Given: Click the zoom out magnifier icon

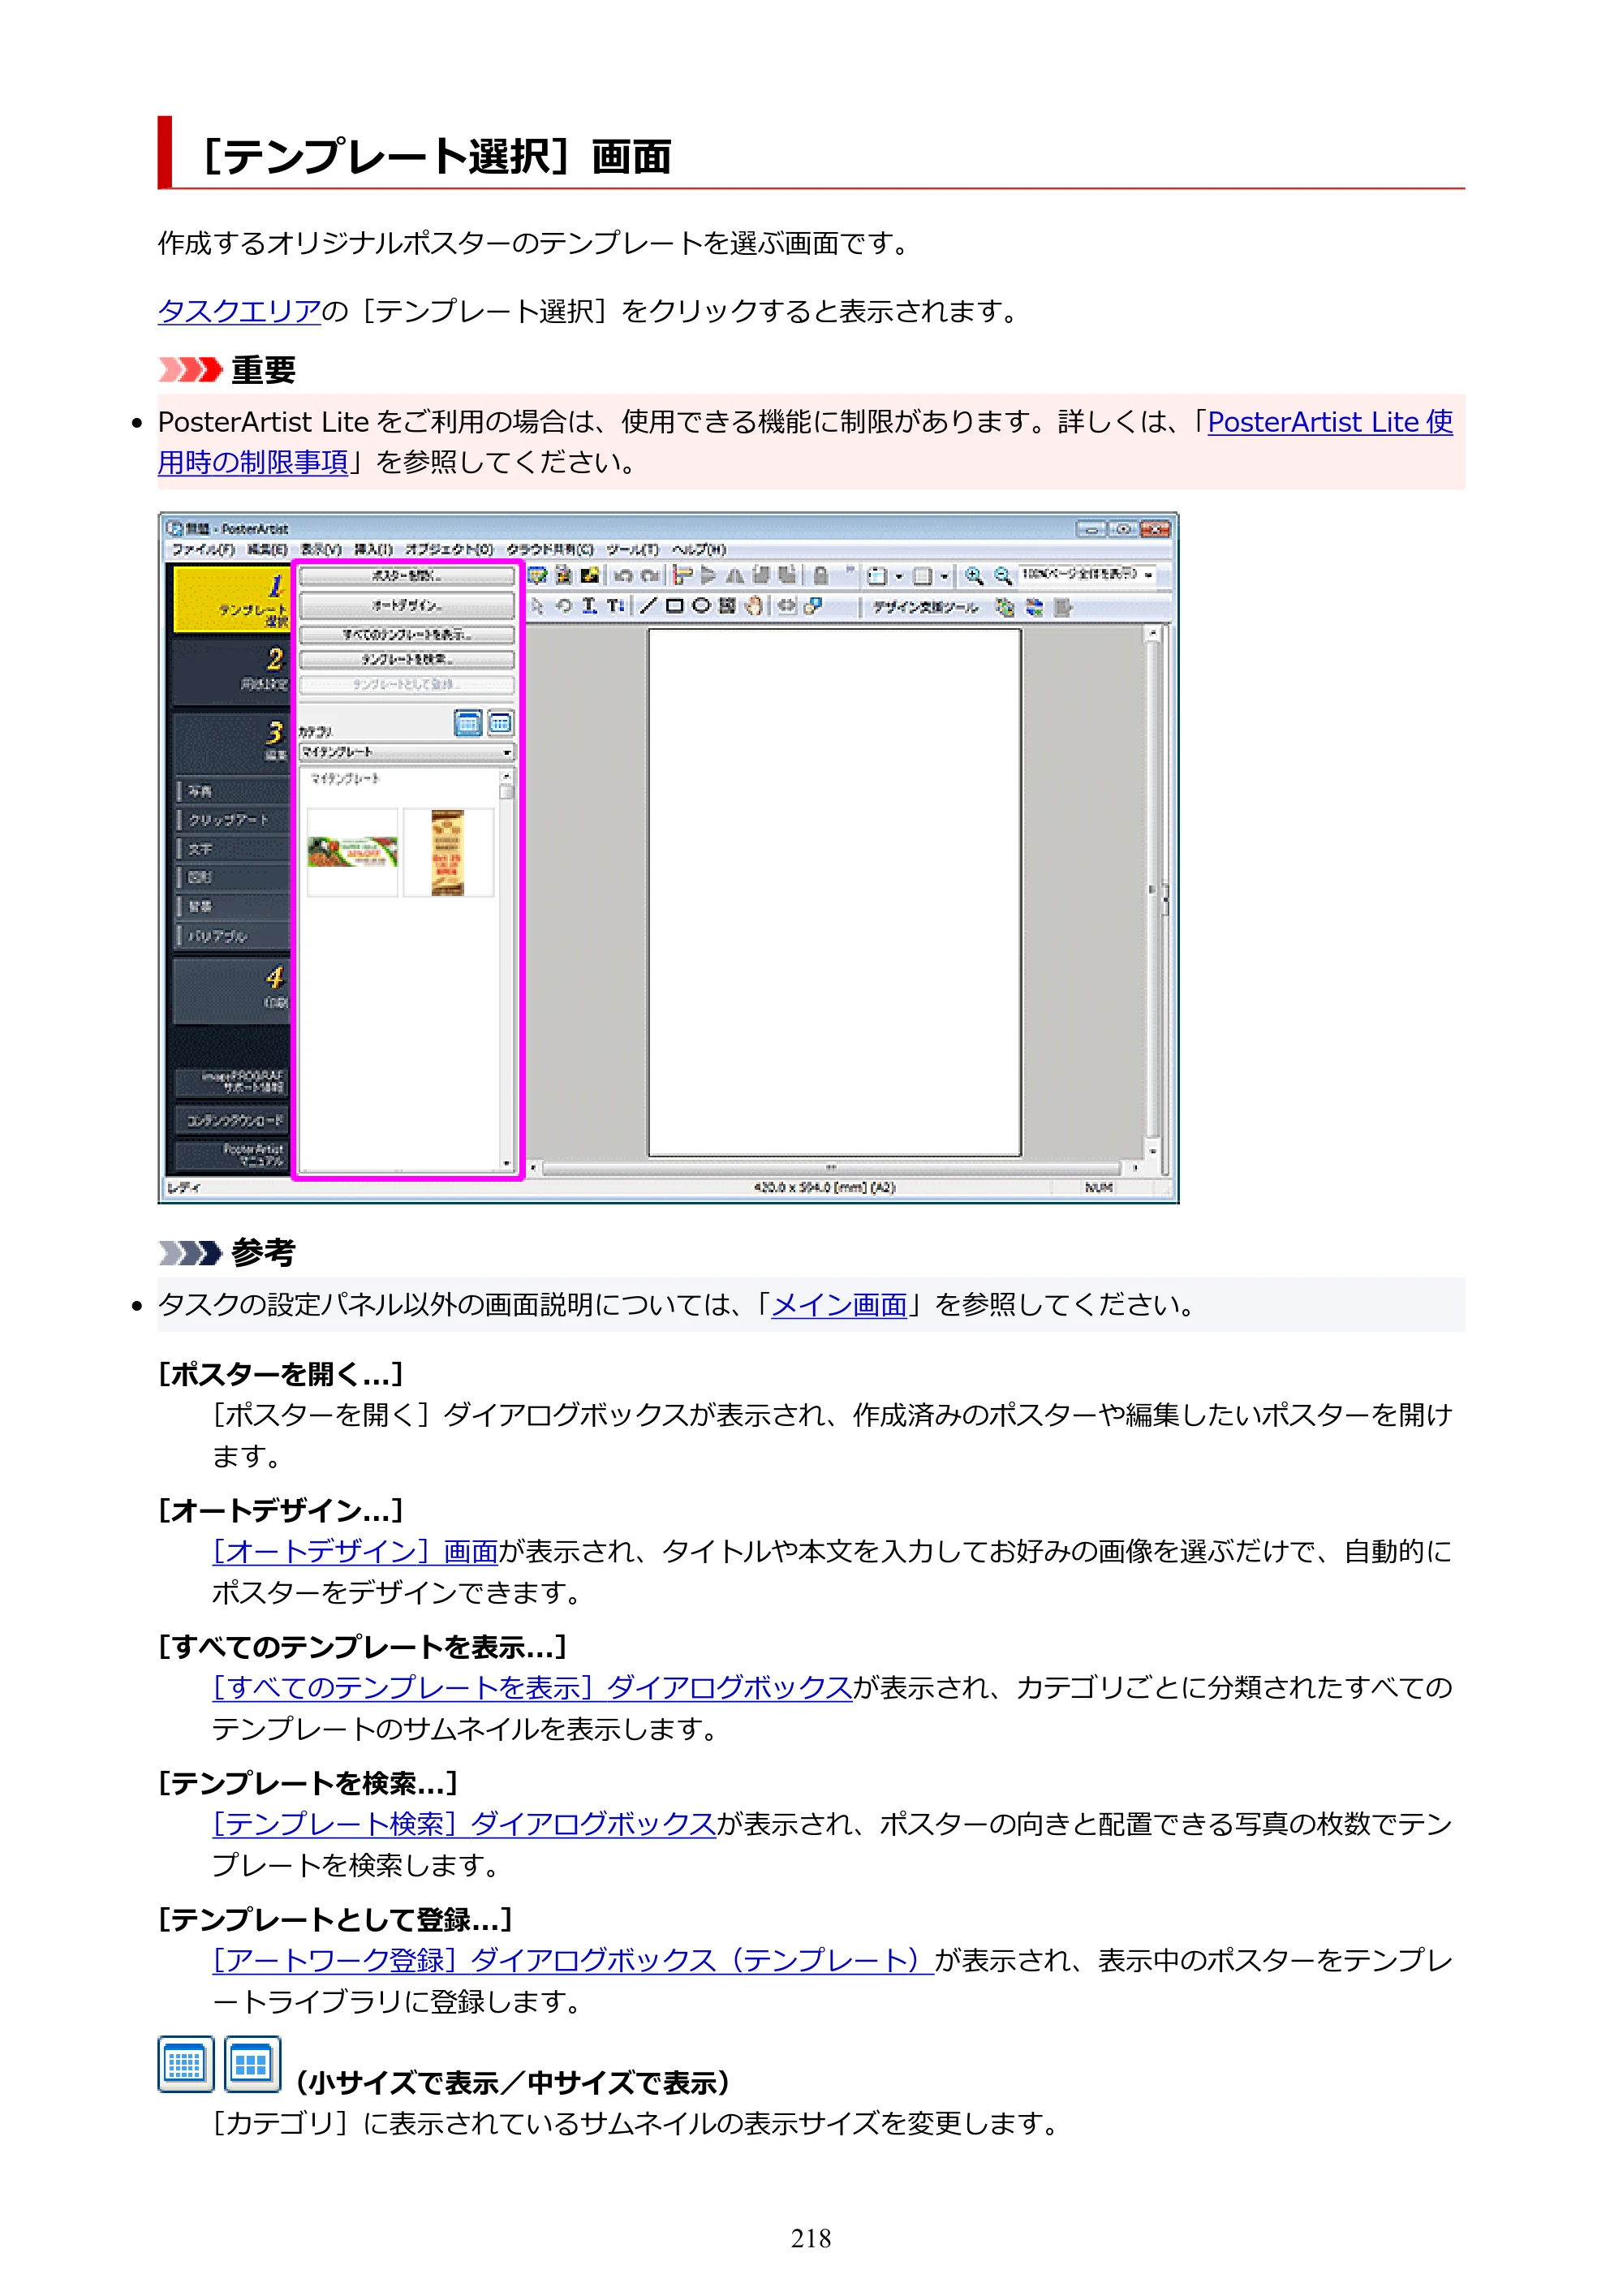Looking at the screenshot, I should pyautogui.click(x=1001, y=575).
